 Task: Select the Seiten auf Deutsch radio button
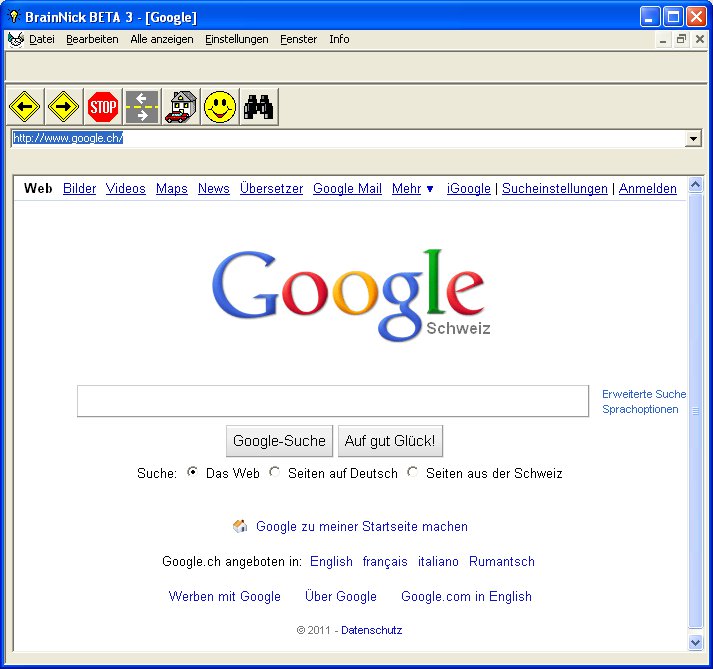pyautogui.click(x=274, y=472)
